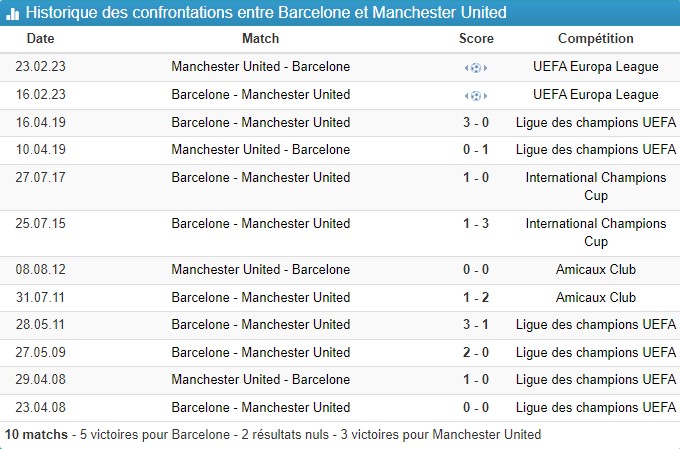The image size is (680, 449).
Task: Click the Date column header
Action: coord(41,39)
